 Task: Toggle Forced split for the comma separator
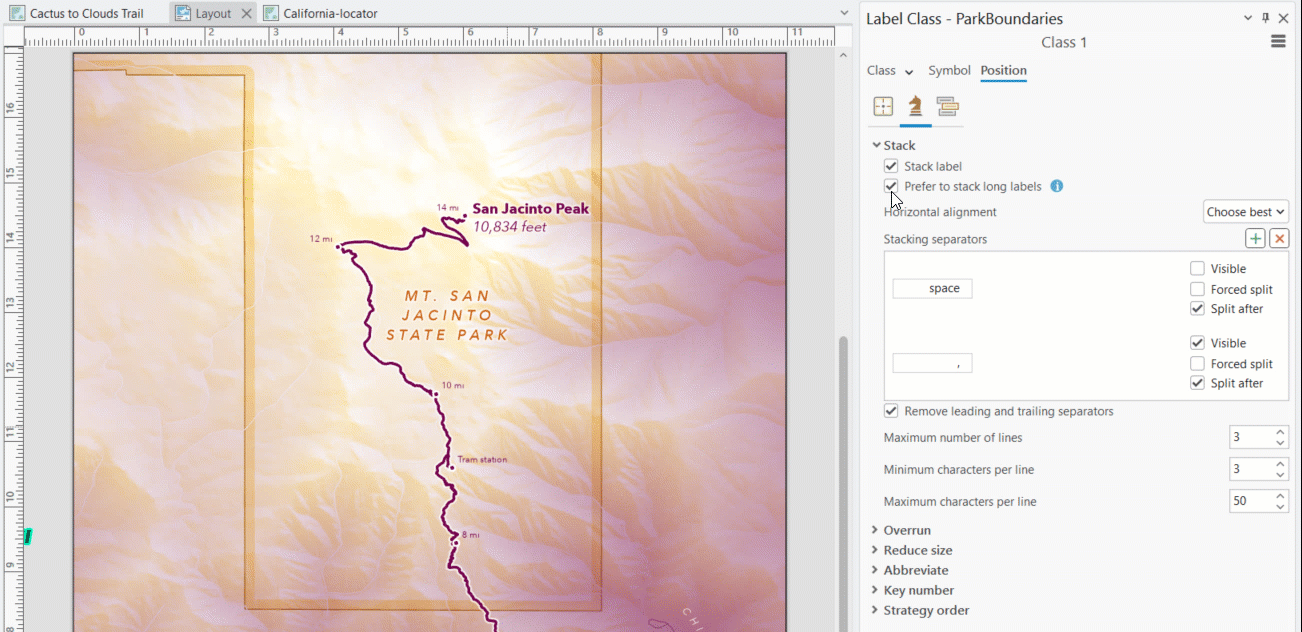pyautogui.click(x=1197, y=363)
